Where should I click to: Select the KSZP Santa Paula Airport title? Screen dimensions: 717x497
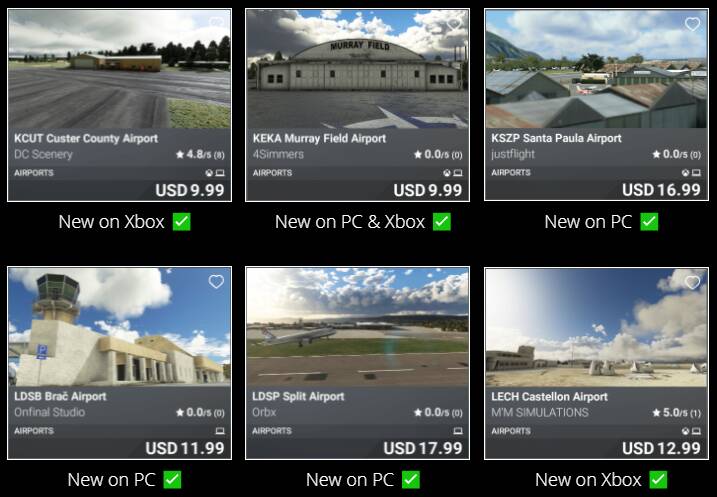[556, 138]
